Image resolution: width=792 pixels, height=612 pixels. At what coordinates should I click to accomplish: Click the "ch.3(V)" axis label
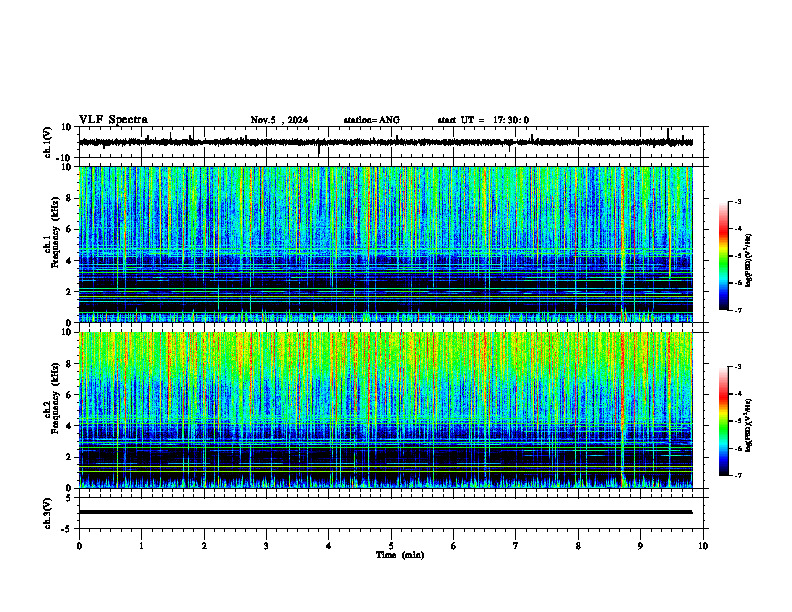pos(48,513)
